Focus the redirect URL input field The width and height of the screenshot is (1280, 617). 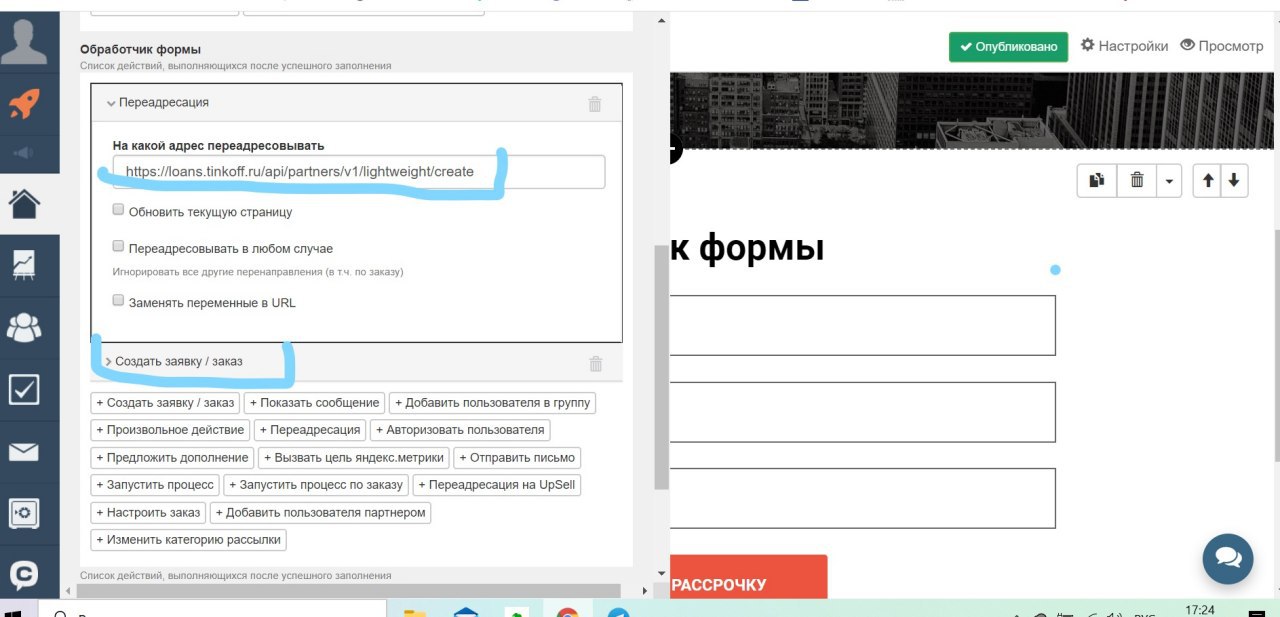click(x=359, y=171)
